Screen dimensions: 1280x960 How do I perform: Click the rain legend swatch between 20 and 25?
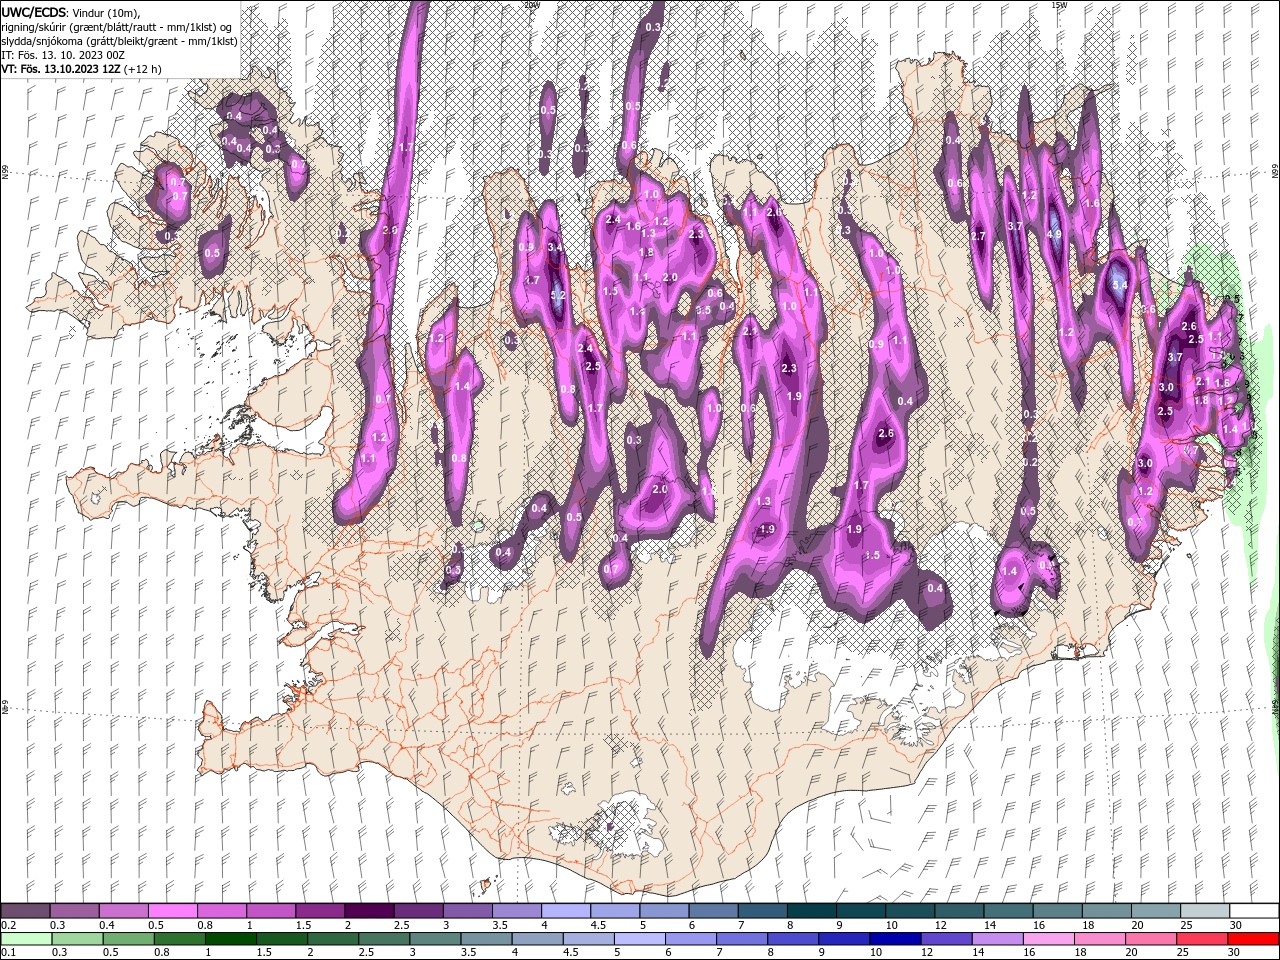coord(1153,939)
